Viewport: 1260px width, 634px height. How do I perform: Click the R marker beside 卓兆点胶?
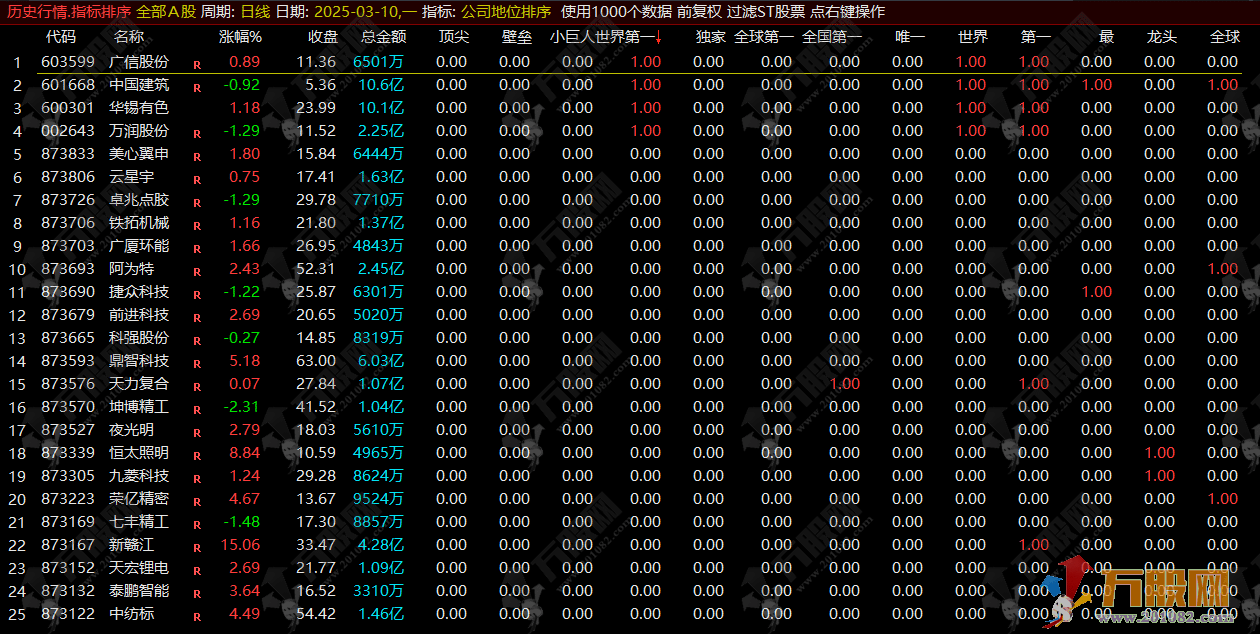[x=196, y=202]
